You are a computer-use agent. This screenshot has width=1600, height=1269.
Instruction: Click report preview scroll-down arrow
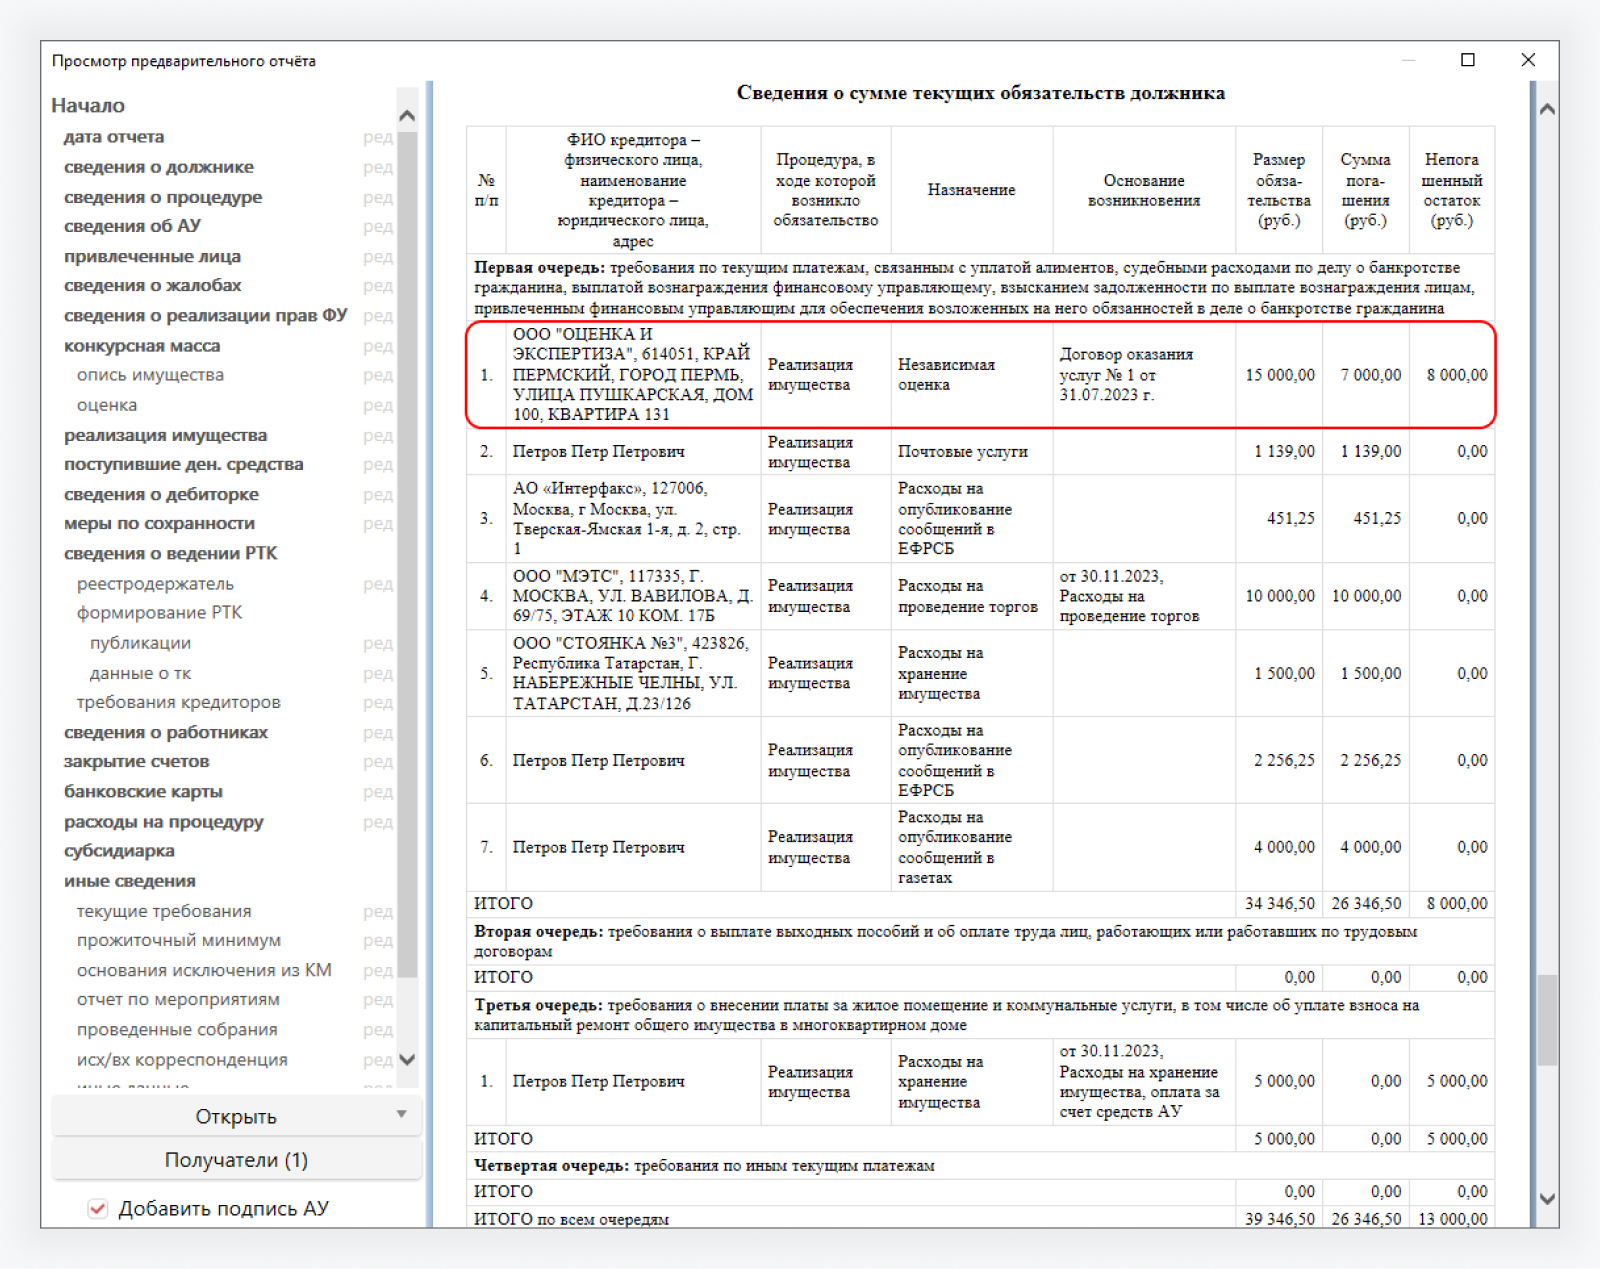pos(1547,1199)
